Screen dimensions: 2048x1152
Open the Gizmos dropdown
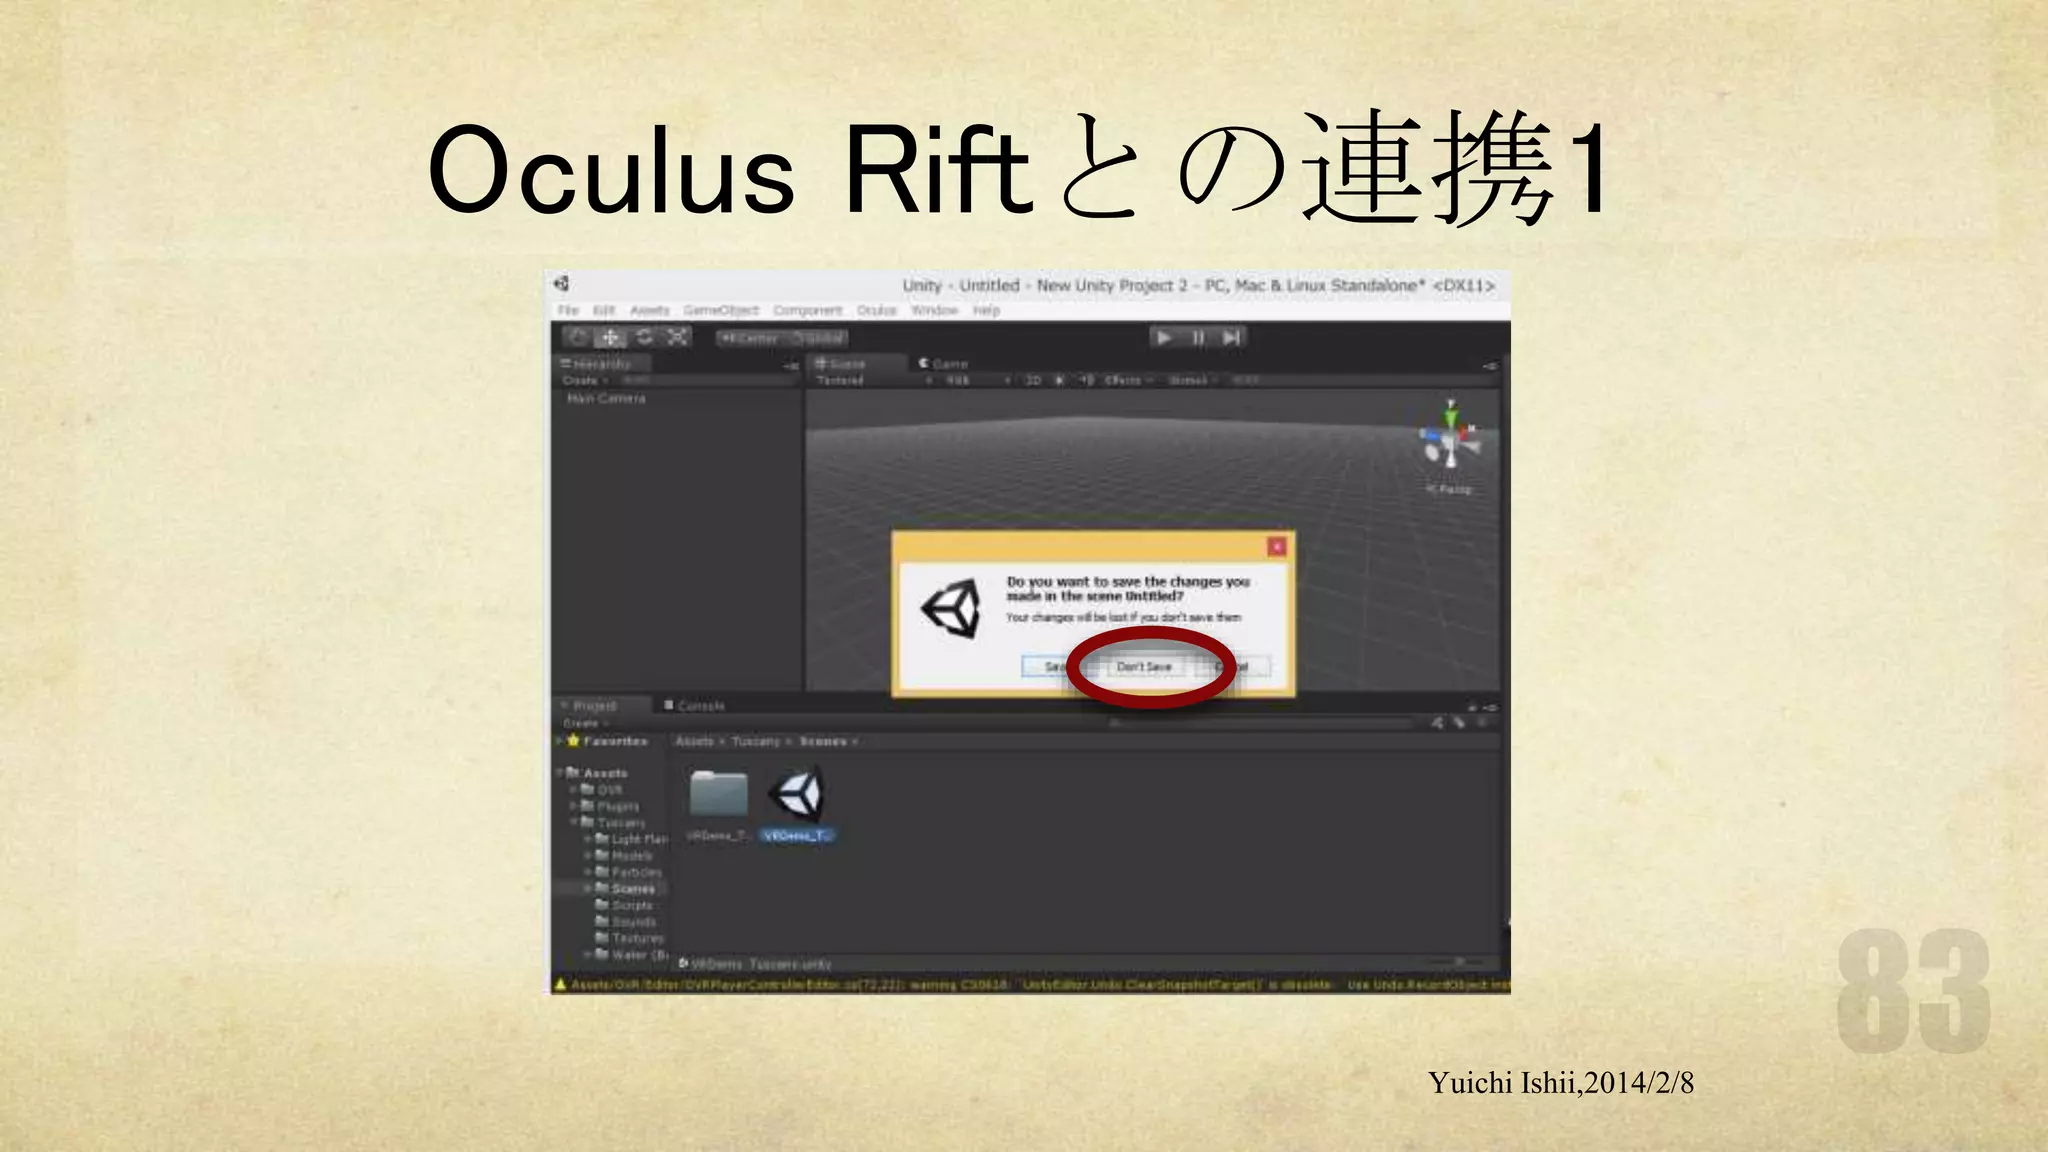click(x=1193, y=381)
